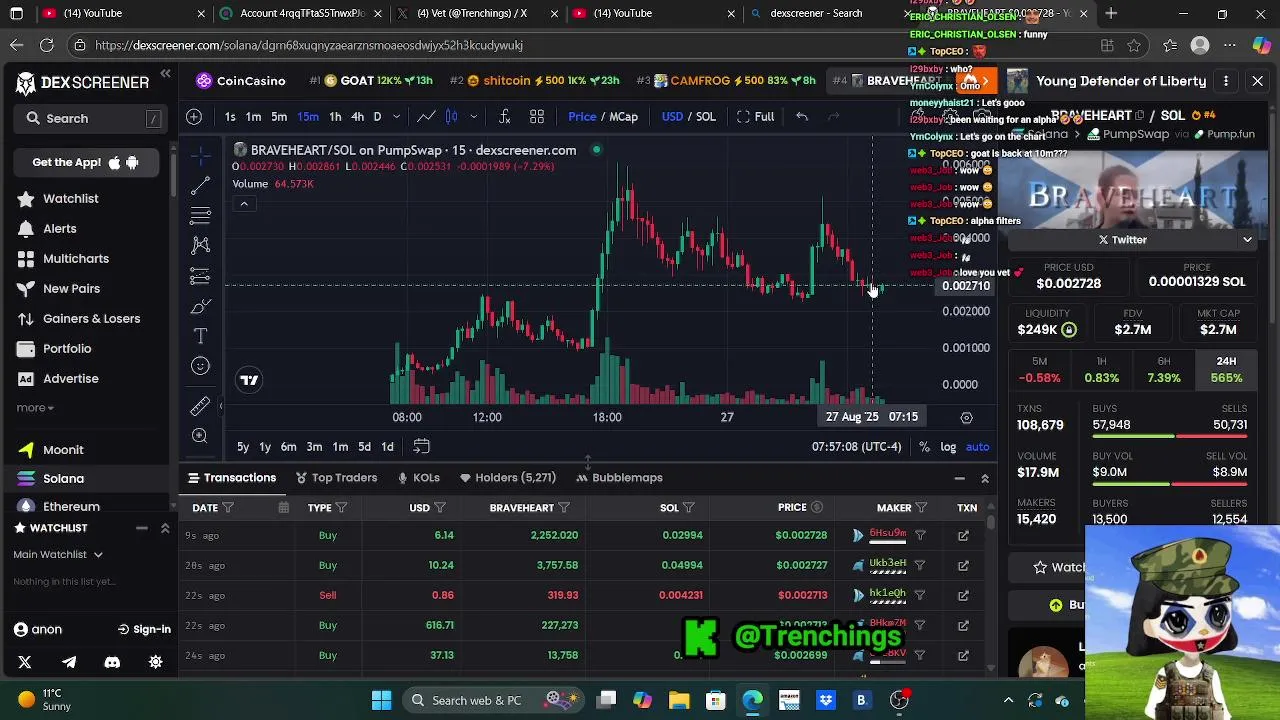Viewport: 1280px width, 720px height.
Task: Open DEX Screener X profile in sidebar
Action: (x=25, y=662)
